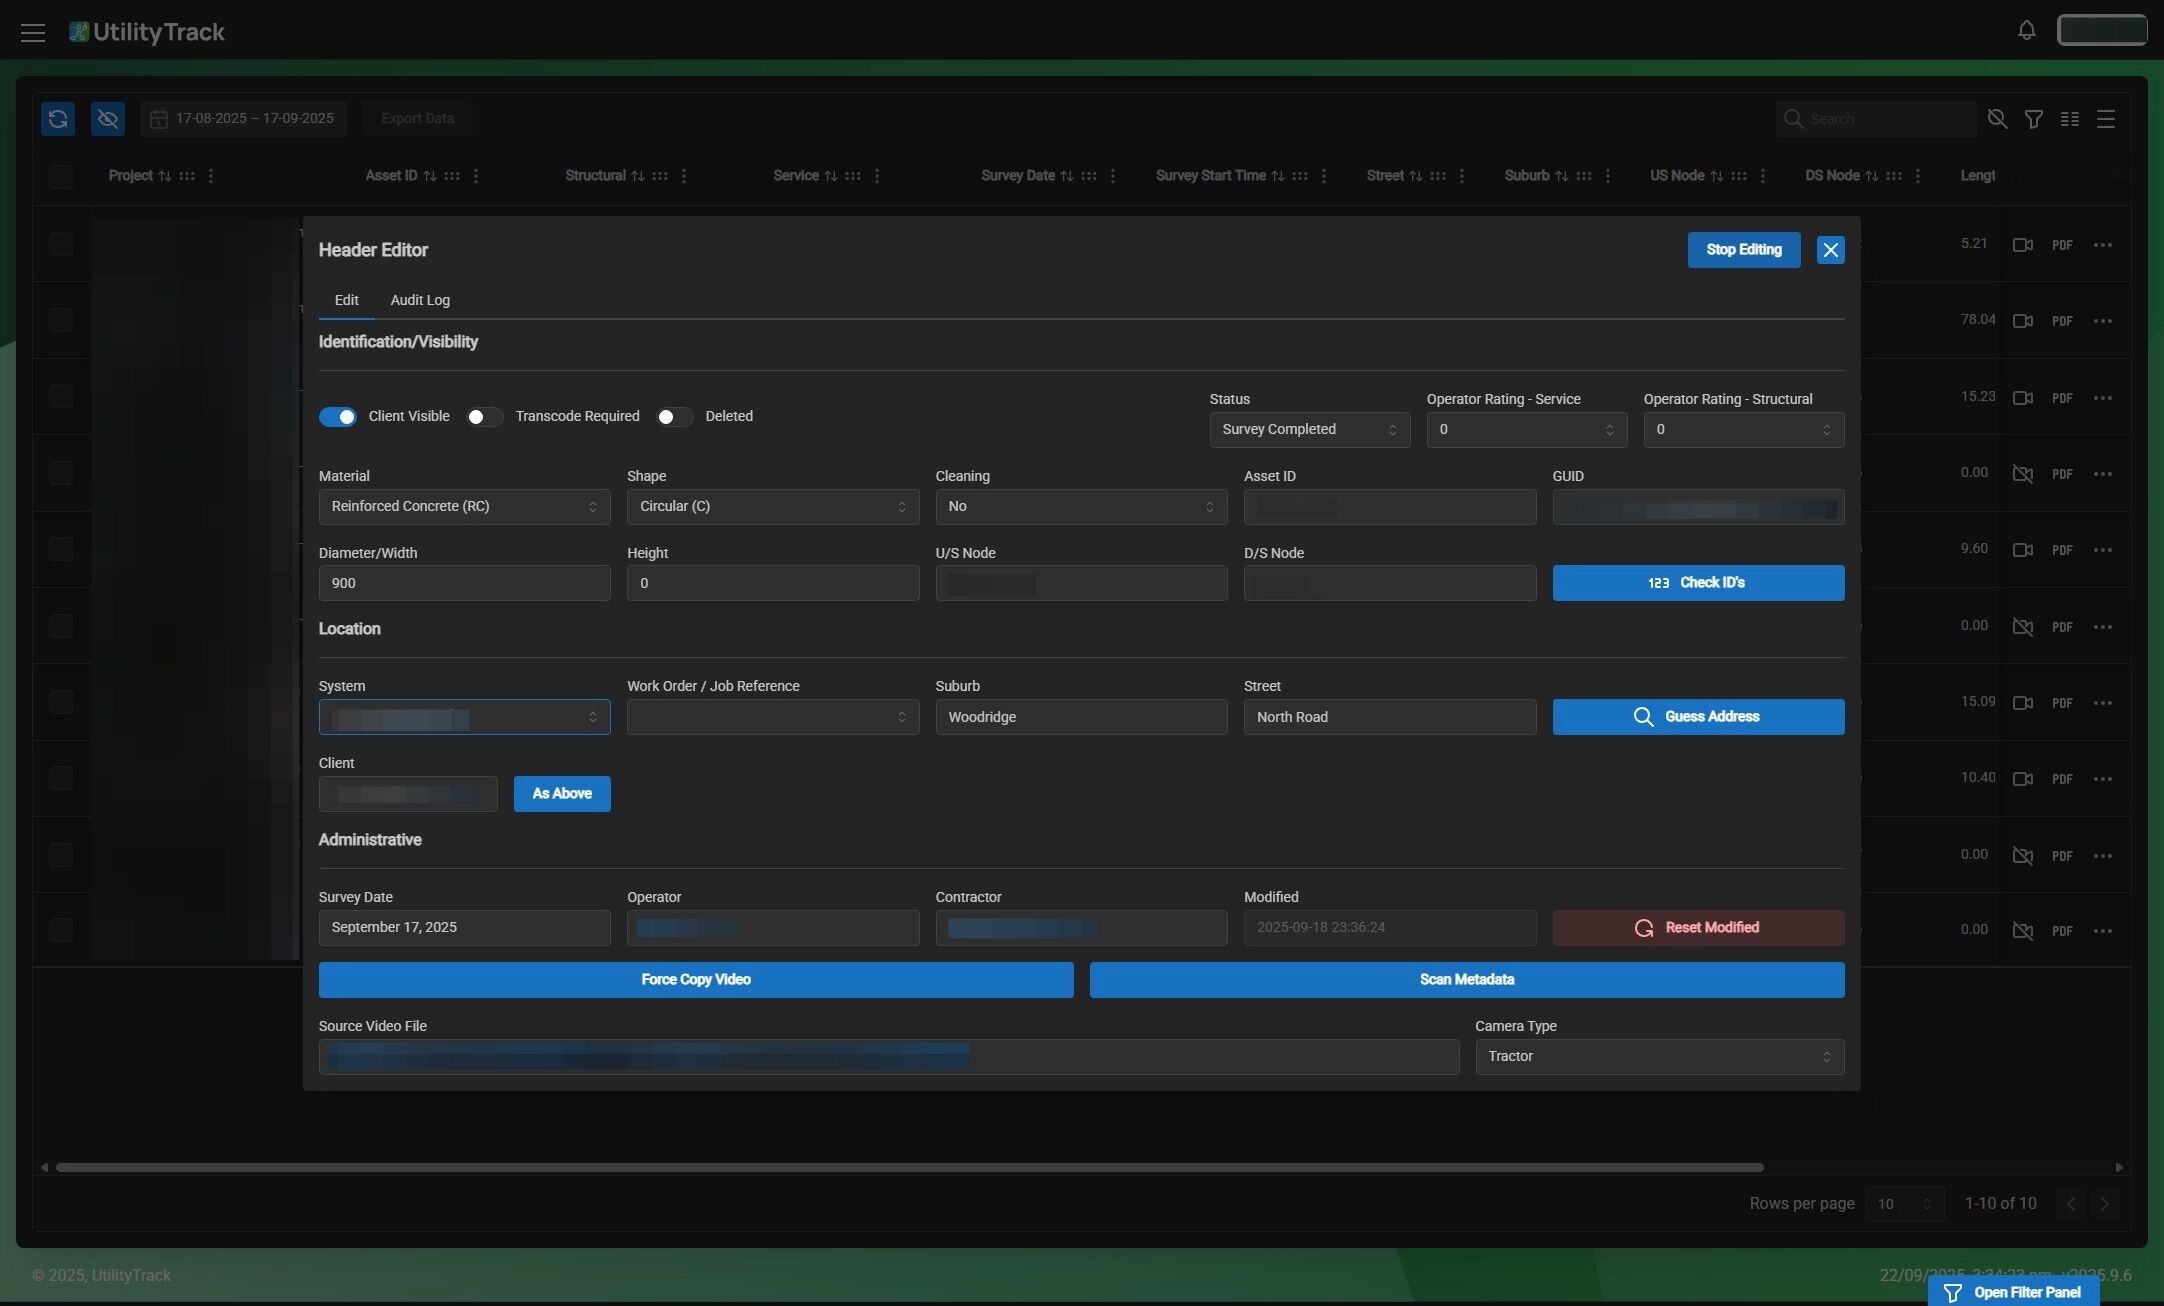The image size is (2164, 1306).
Task: Open the PDF report for first row
Action: (x=2062, y=245)
